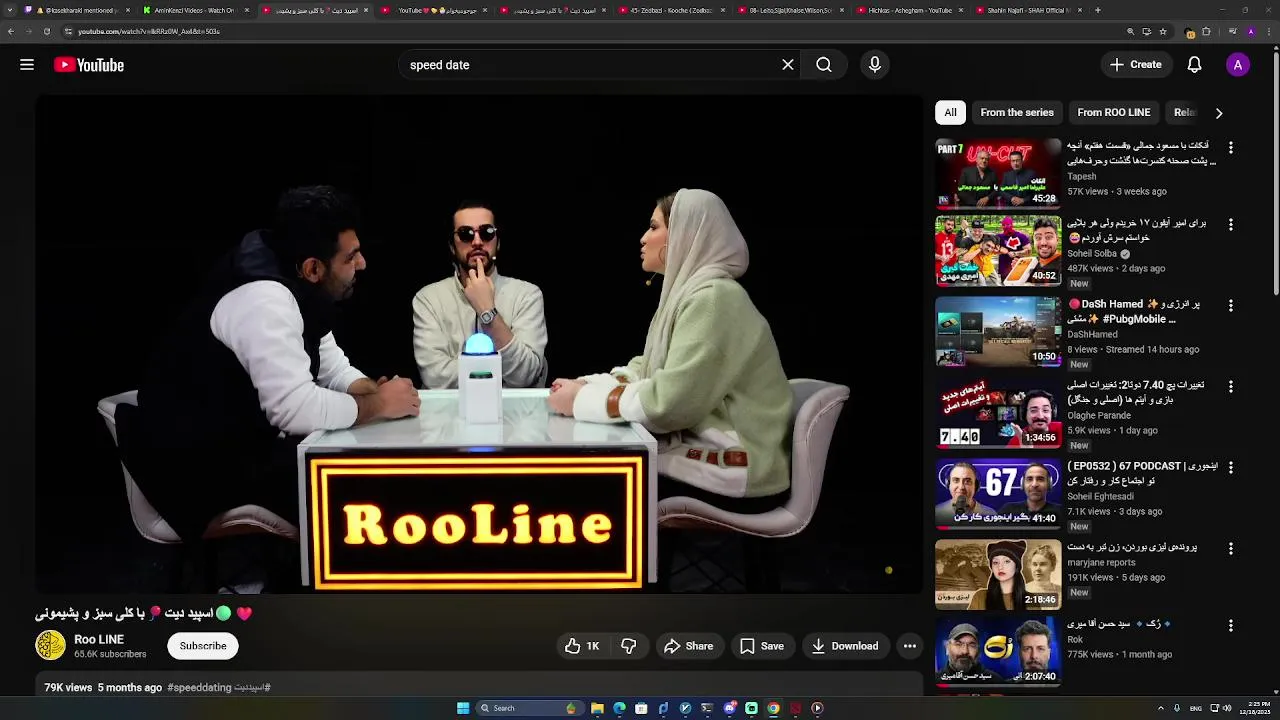Clear the search text with X icon
Viewport: 1280px width, 720px height.
click(x=788, y=65)
